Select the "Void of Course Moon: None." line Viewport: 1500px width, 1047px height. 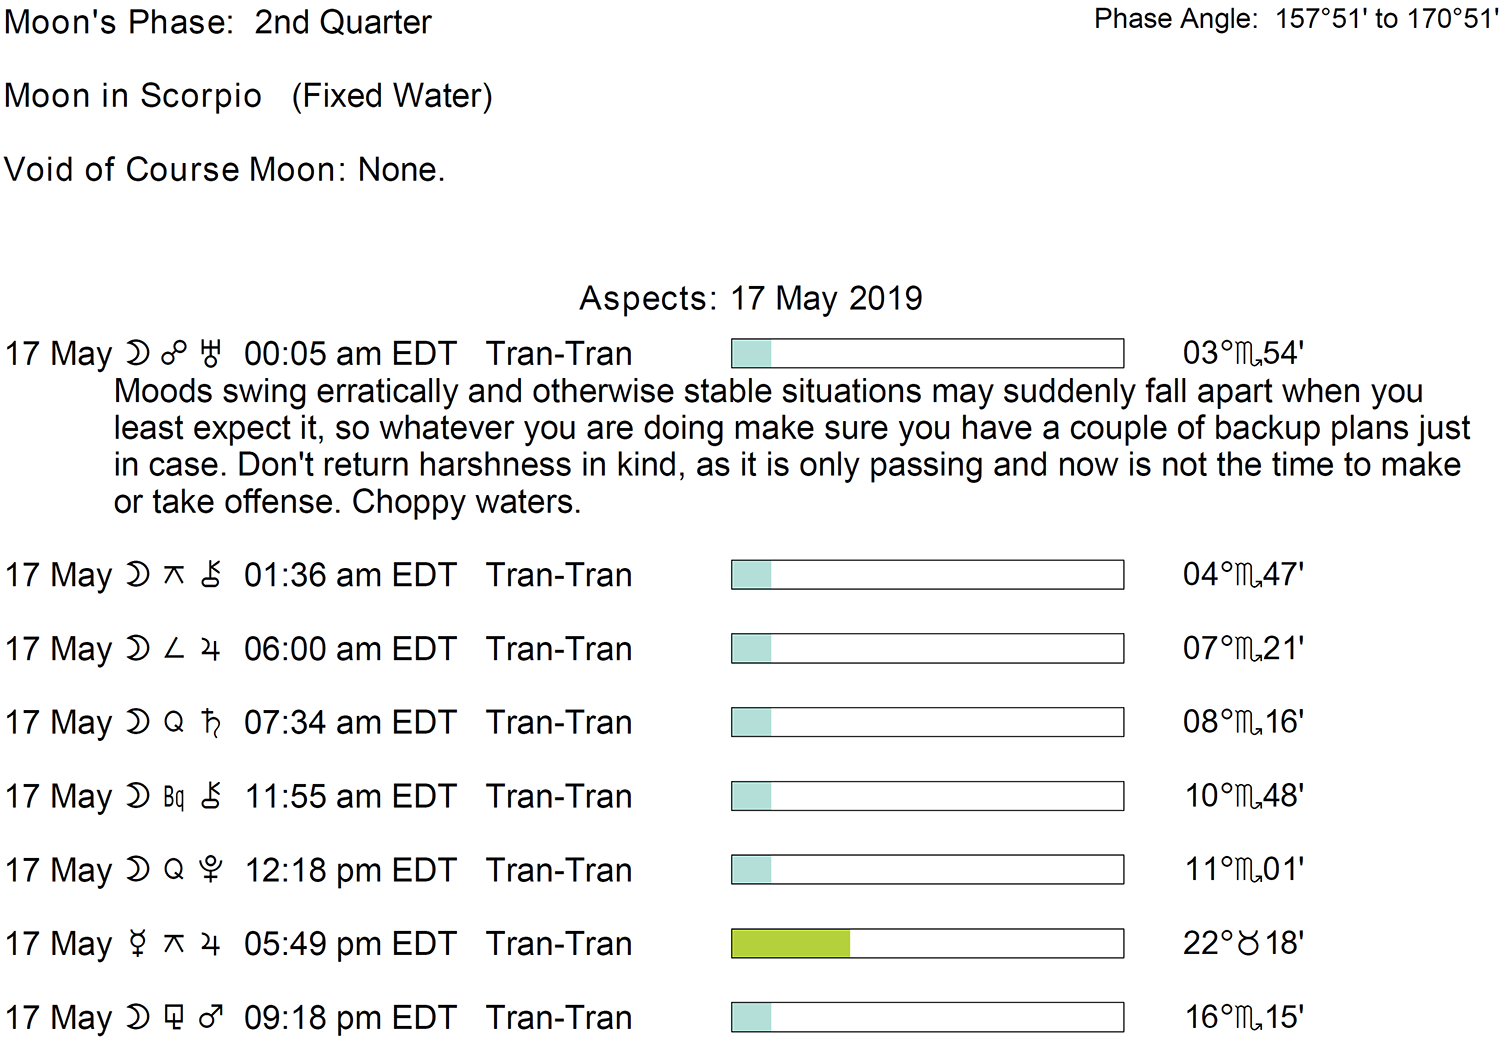click(224, 170)
